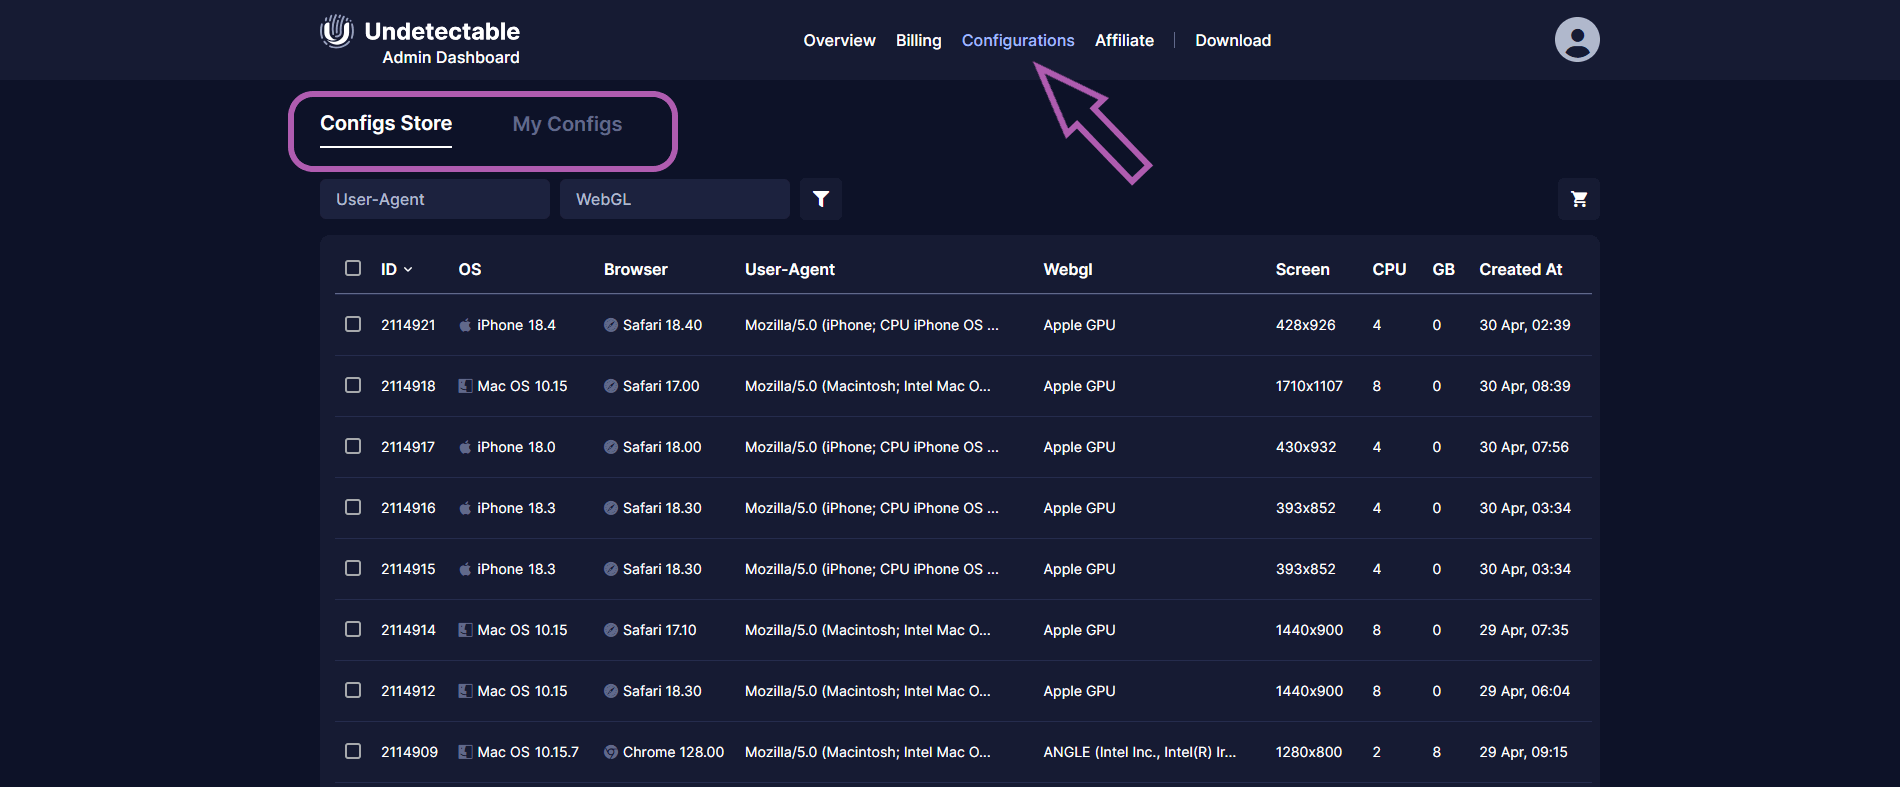Open the shopping cart
Viewport: 1900px width, 787px height.
pyautogui.click(x=1578, y=199)
